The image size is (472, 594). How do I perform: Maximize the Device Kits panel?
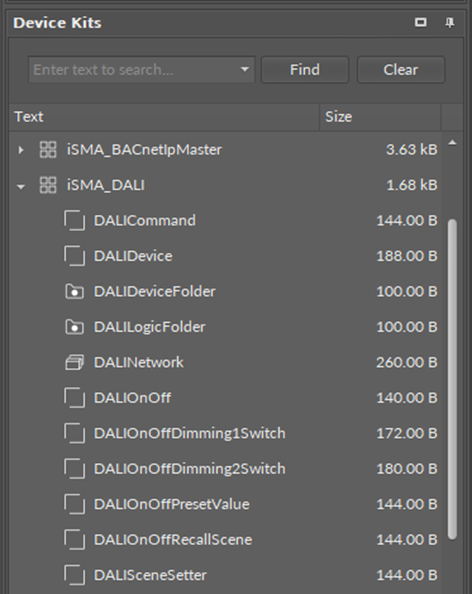(420, 22)
